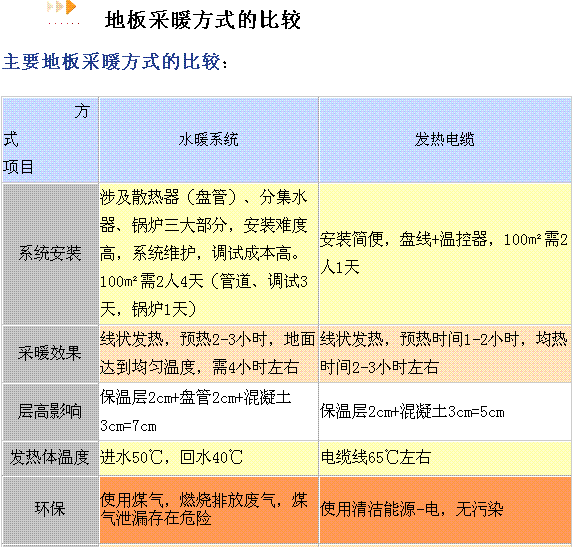Select the 水暖系统 column header
This screenshot has height=547, width=575.
pyautogui.click(x=208, y=140)
